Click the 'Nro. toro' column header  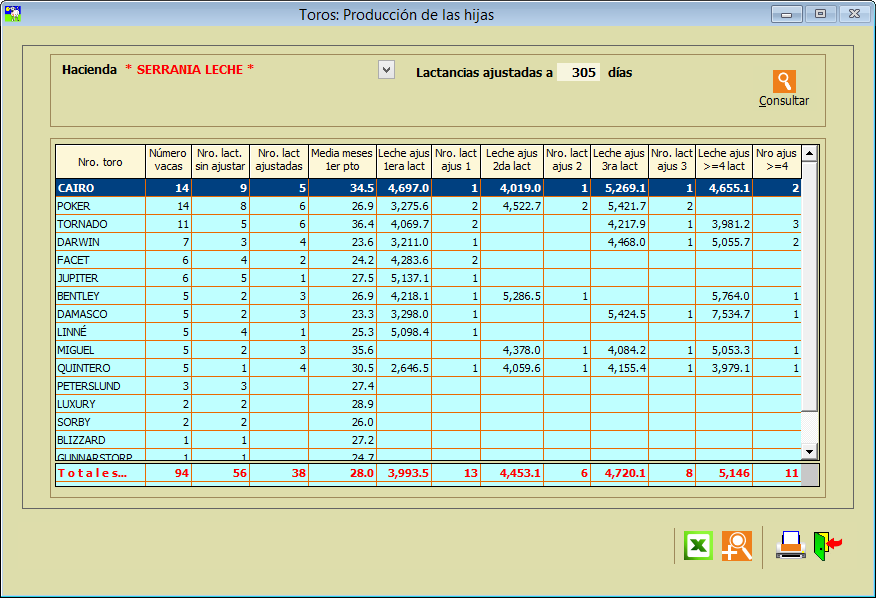tap(100, 162)
